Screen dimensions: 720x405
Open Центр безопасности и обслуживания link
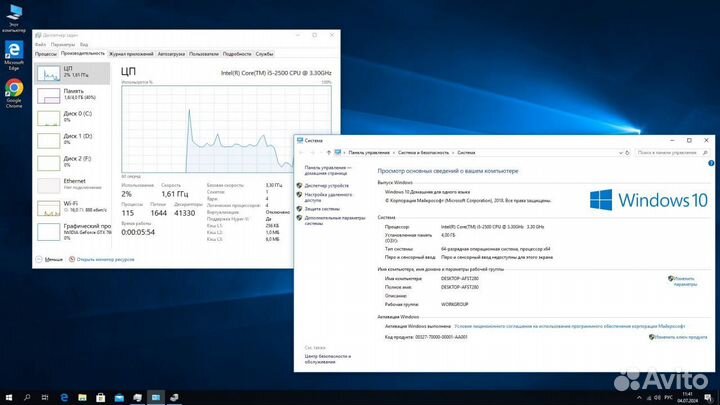coord(328,359)
